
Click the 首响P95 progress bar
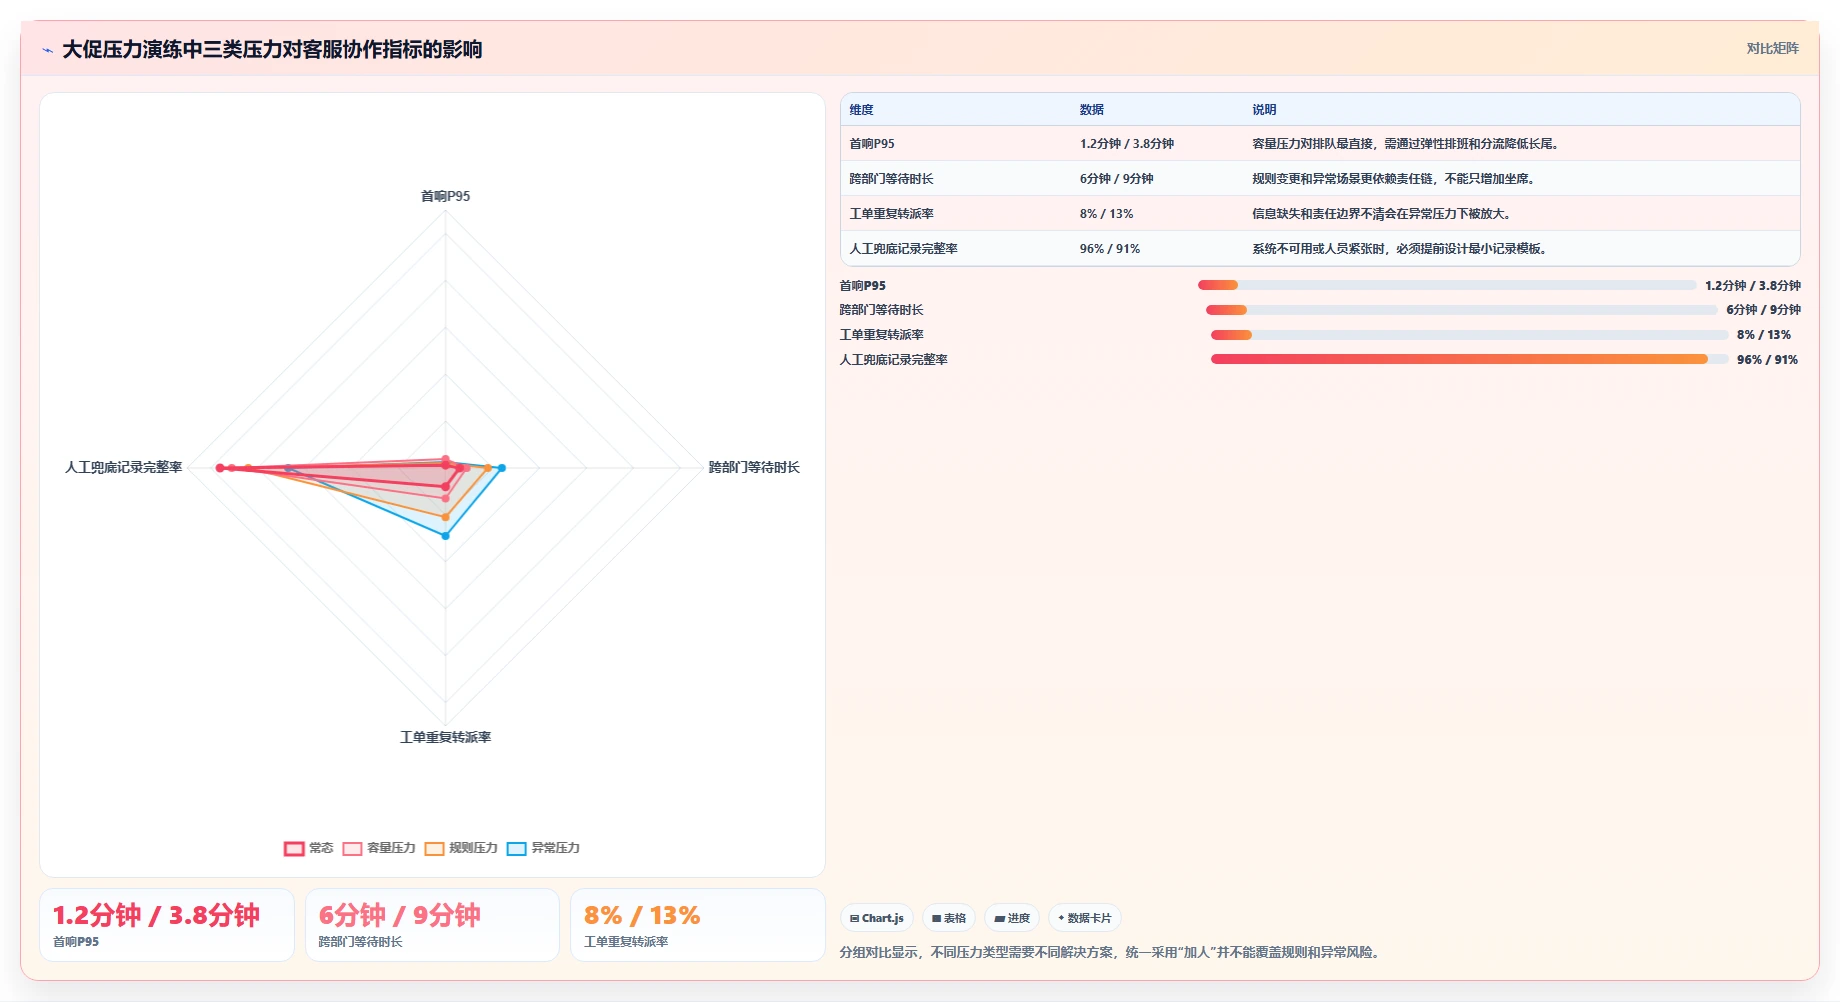[x=1447, y=285]
